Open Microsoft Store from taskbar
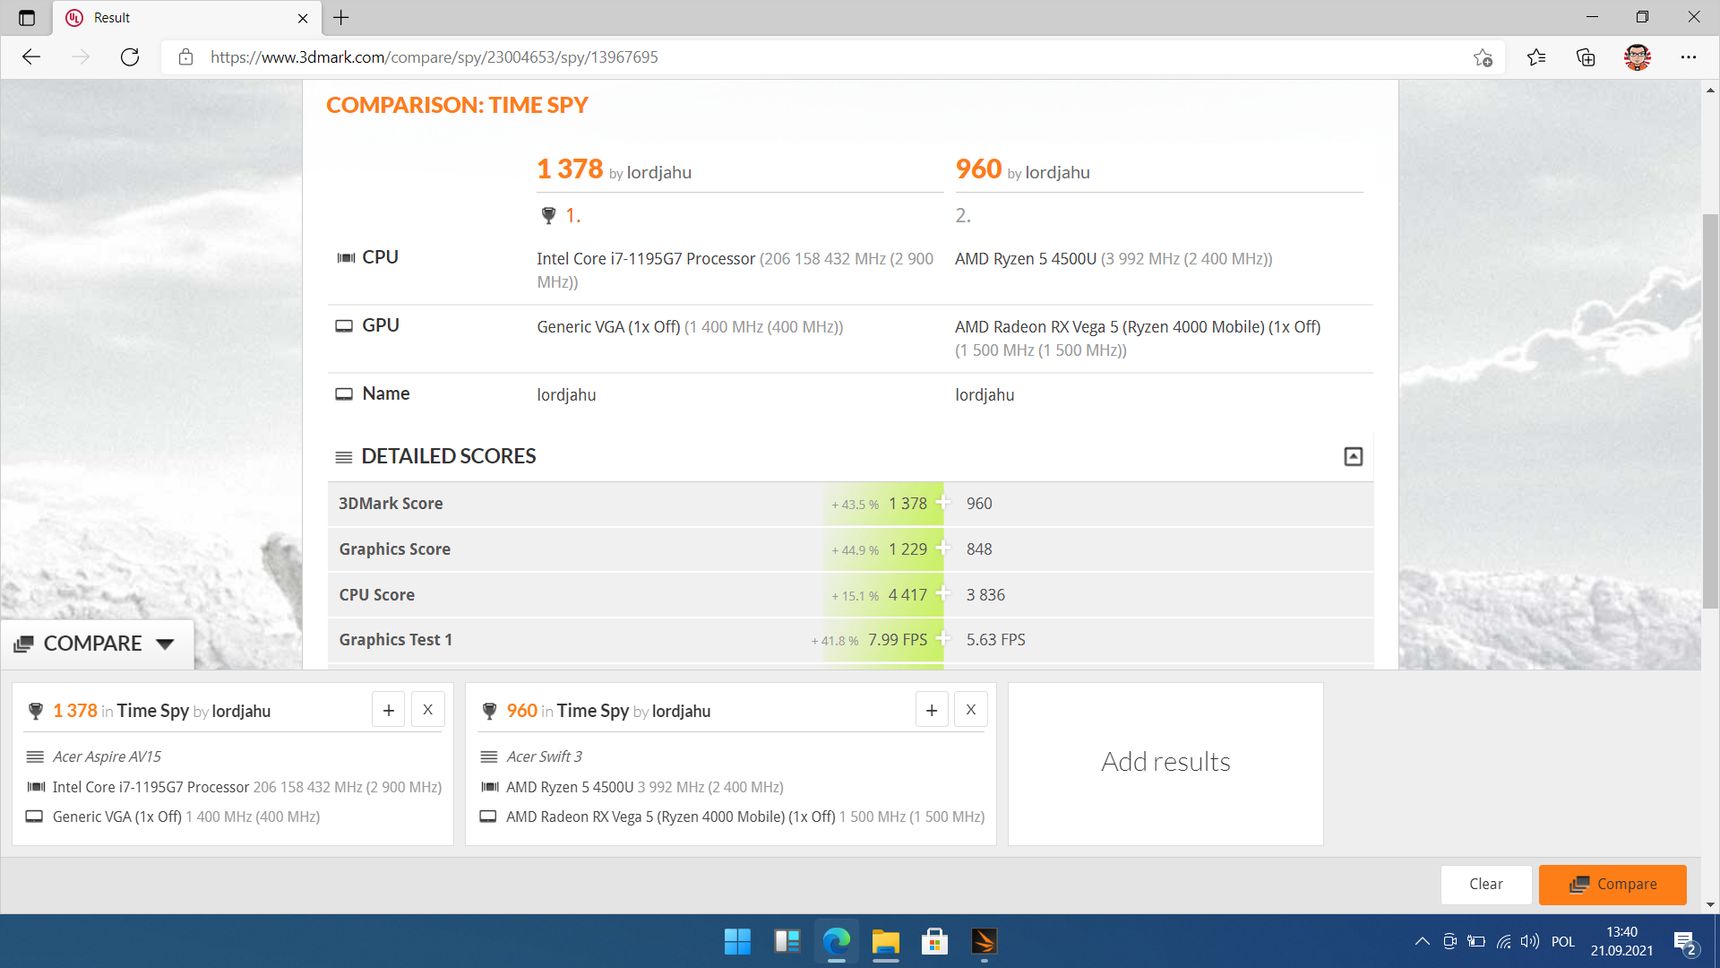1720x968 pixels. coord(934,942)
